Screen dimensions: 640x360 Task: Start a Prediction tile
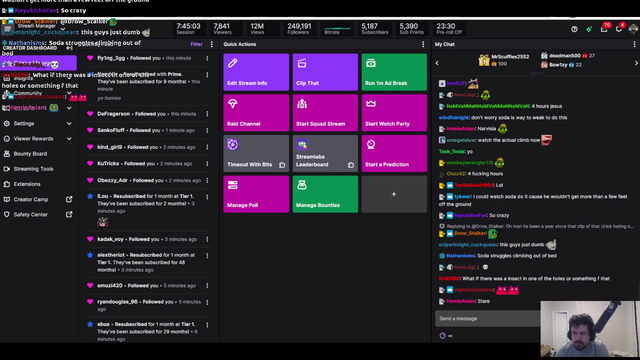[x=394, y=153]
